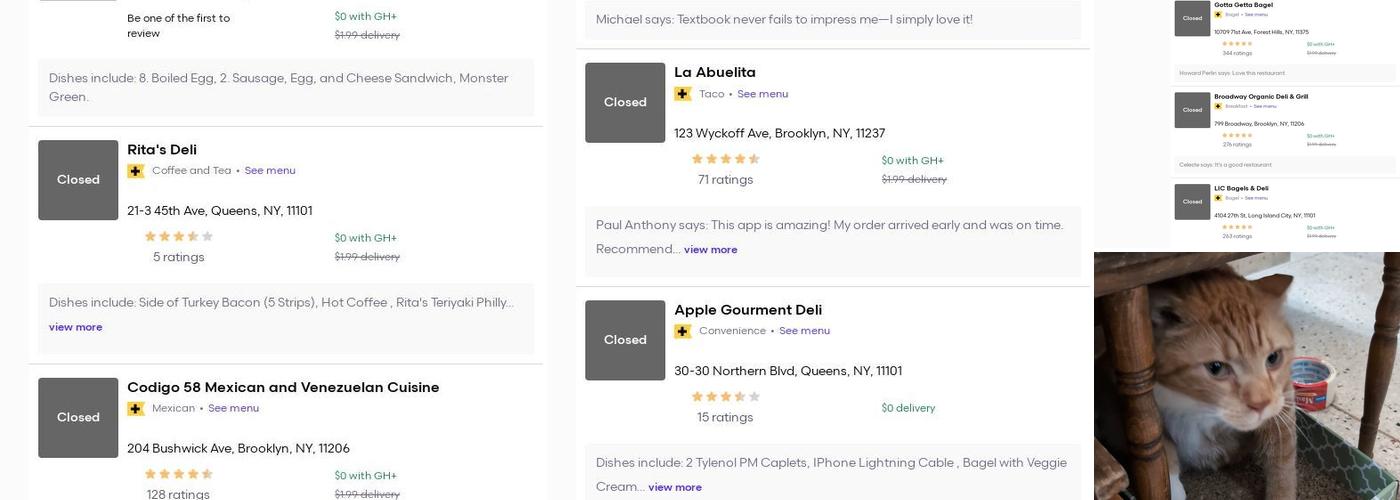Select Broadway Organic Deli & Grill in small preview

pyautogui.click(x=1260, y=97)
